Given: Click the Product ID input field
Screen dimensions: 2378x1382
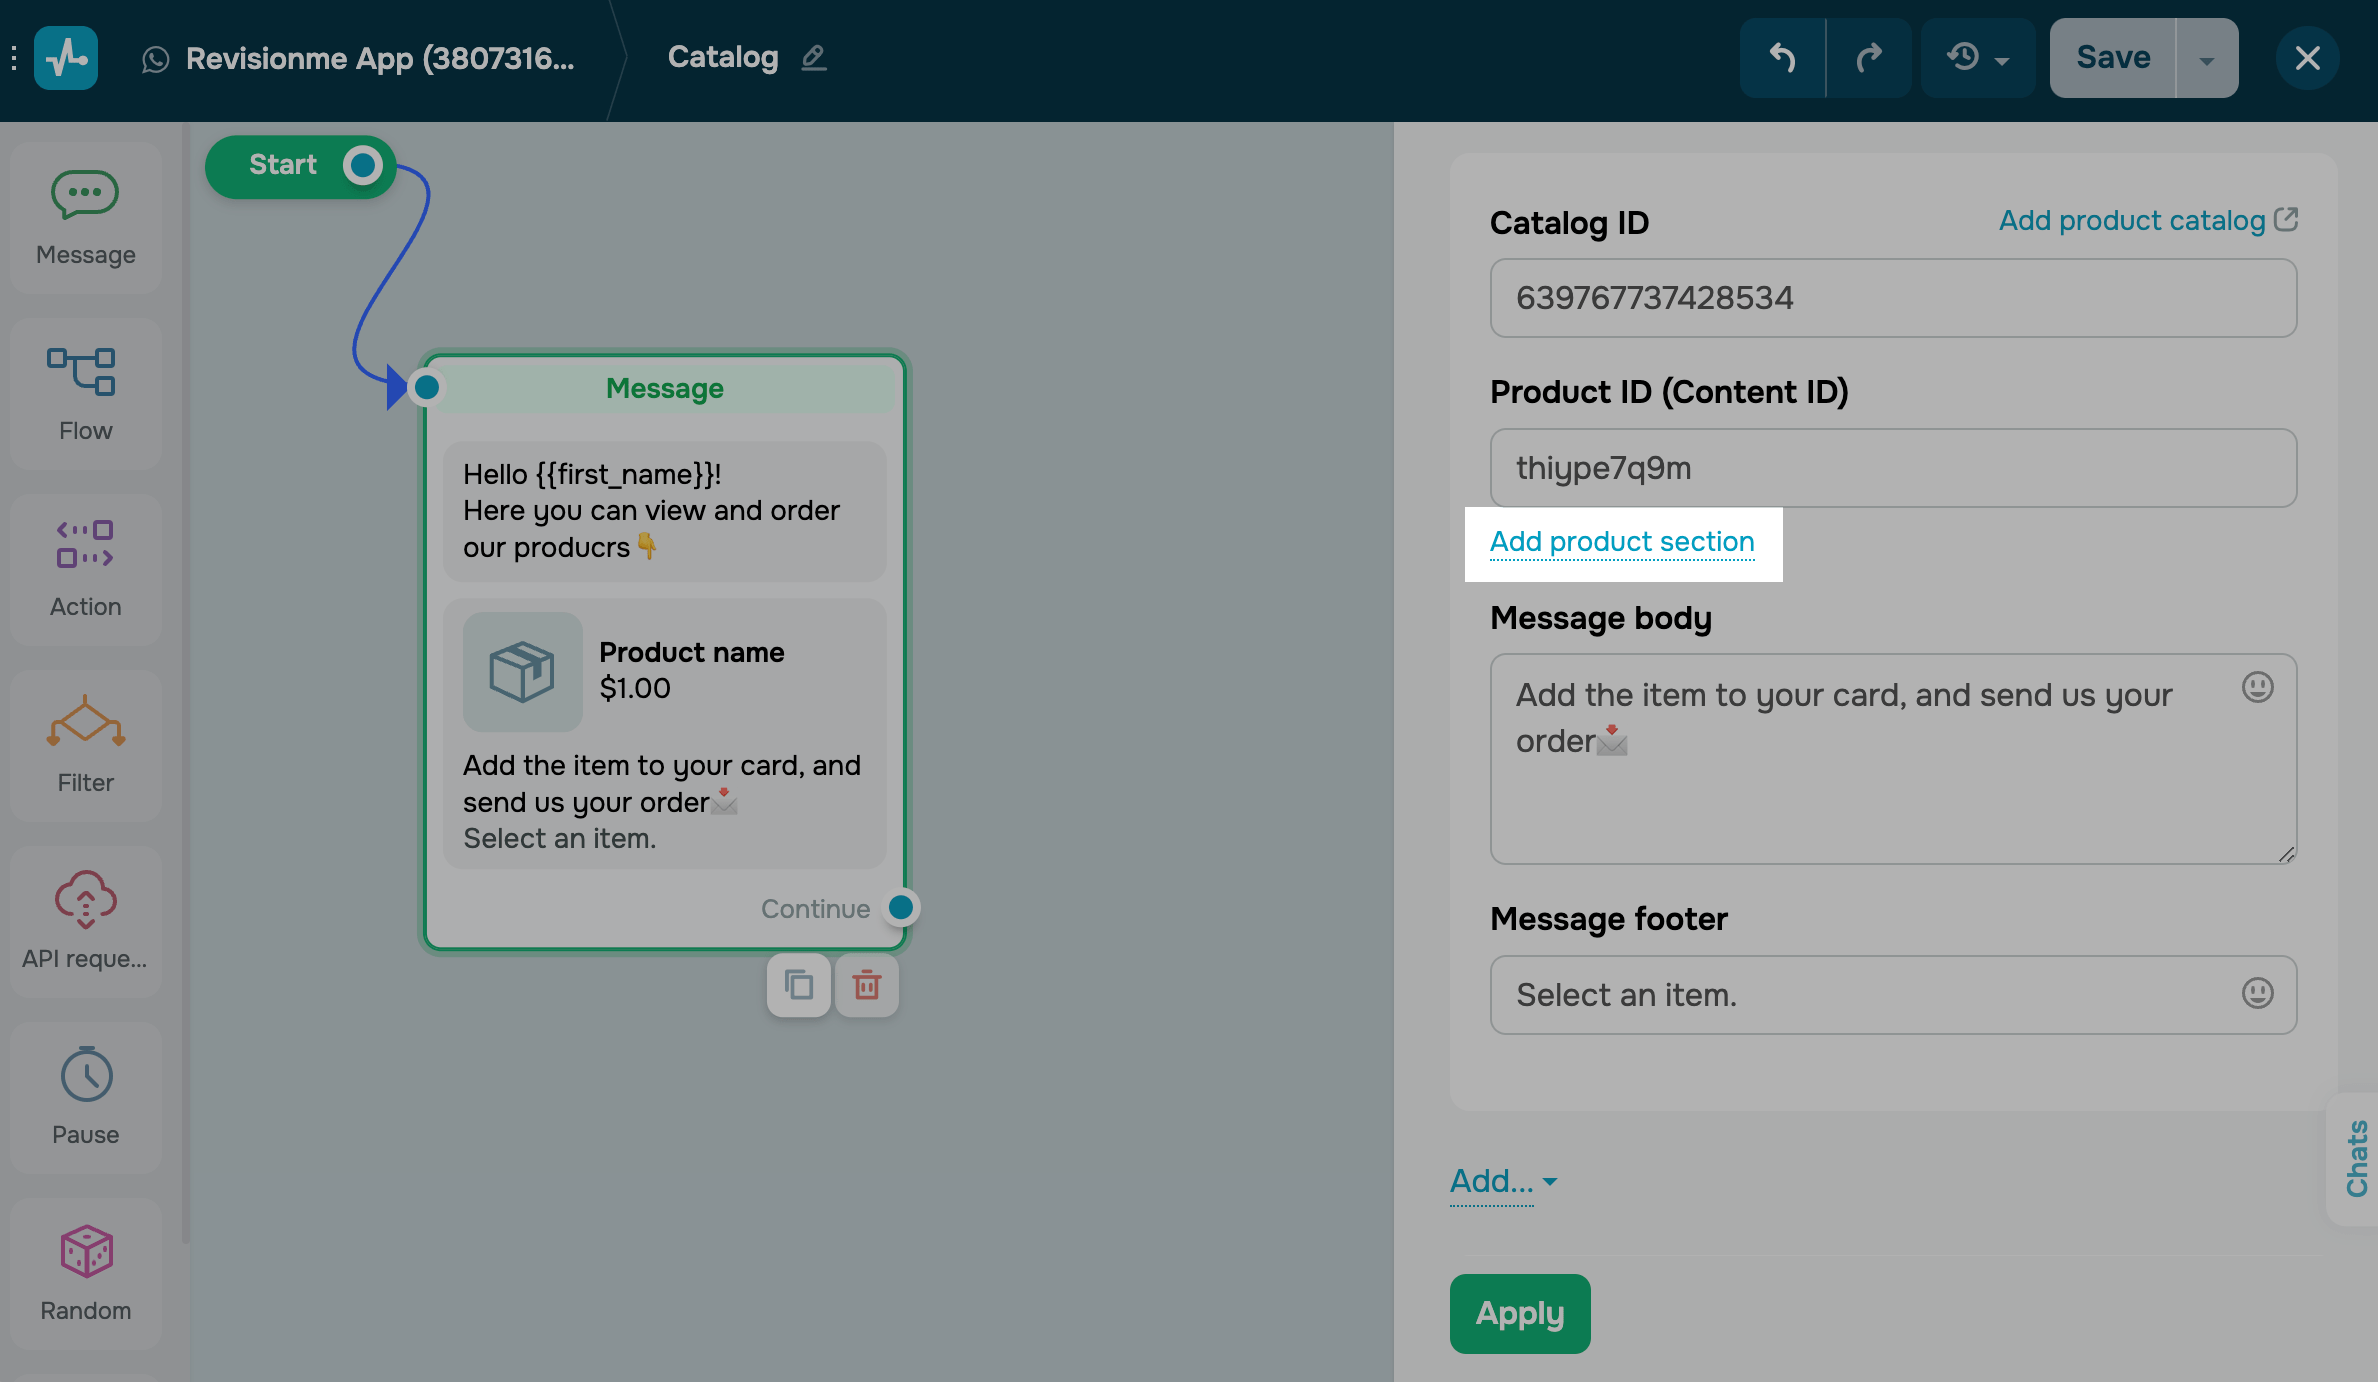Looking at the screenshot, I should click(x=1892, y=468).
